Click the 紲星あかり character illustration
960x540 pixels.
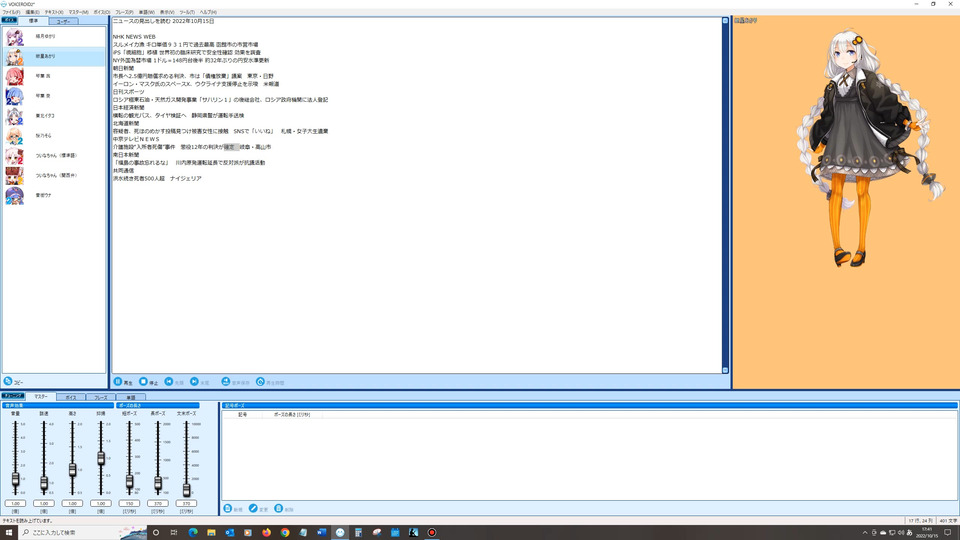[x=869, y=147]
